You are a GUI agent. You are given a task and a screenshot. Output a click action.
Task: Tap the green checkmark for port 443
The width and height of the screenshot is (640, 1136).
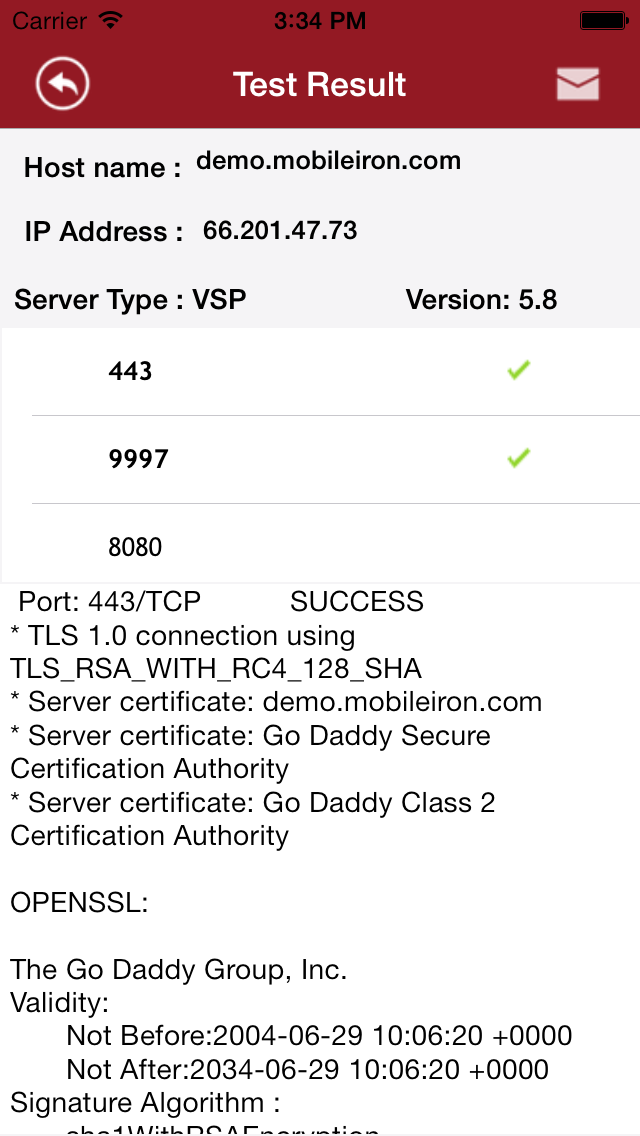tap(518, 371)
